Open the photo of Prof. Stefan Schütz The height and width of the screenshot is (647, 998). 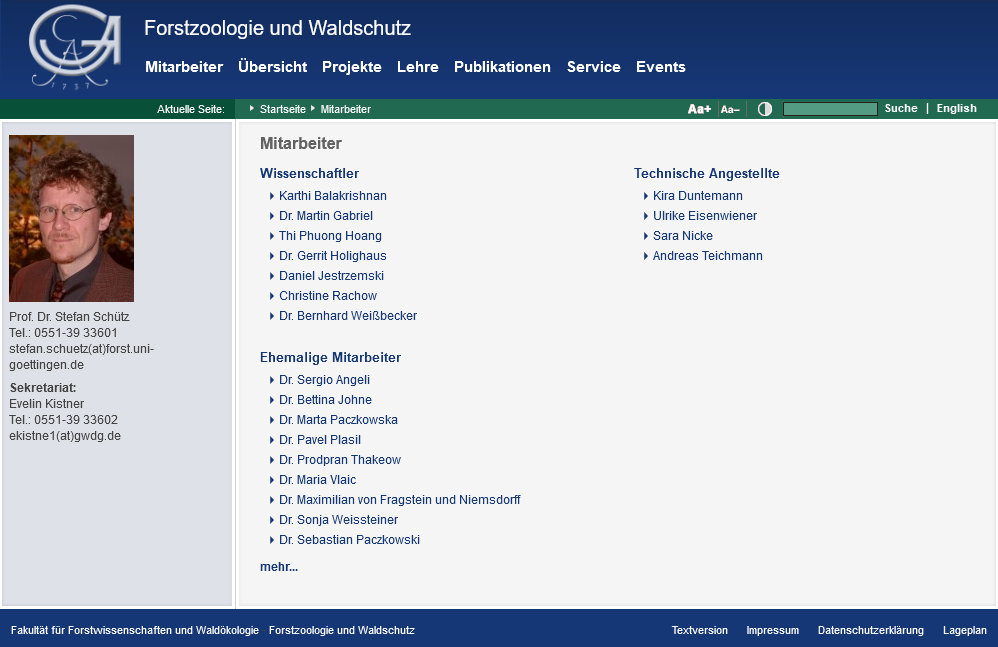point(71,218)
